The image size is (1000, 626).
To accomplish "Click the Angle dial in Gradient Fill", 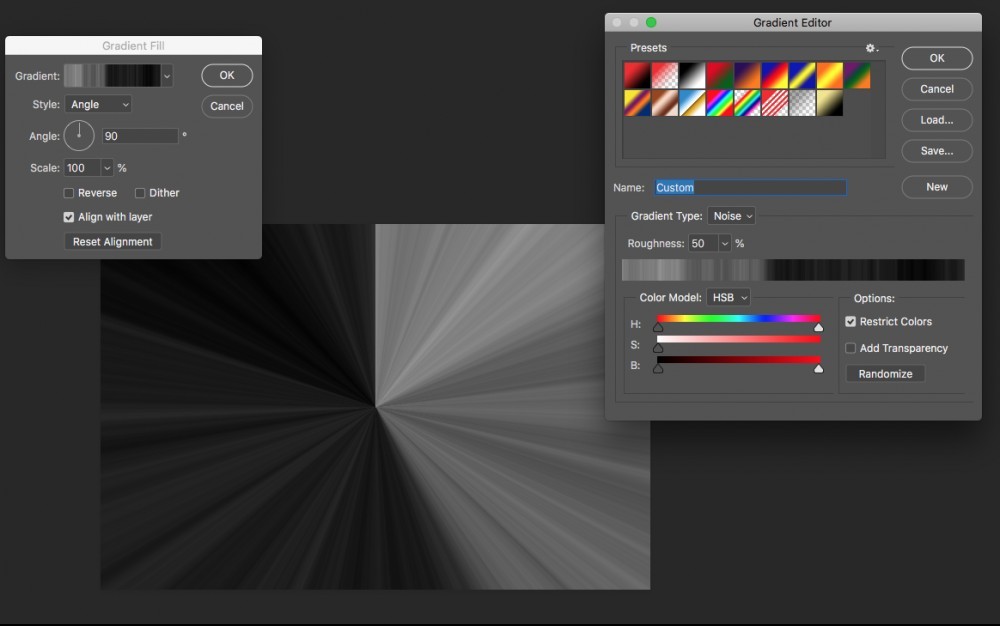I will point(79,135).
